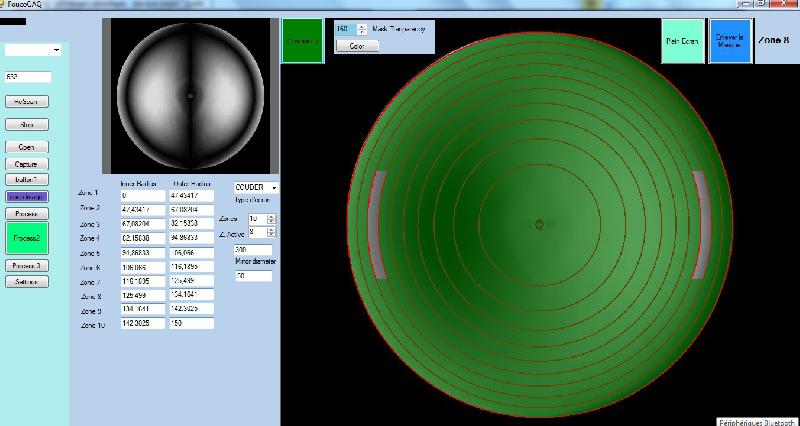Screen dimensions: 800x426
Task: Click Zone 9 inner radius field
Action: tap(143, 309)
